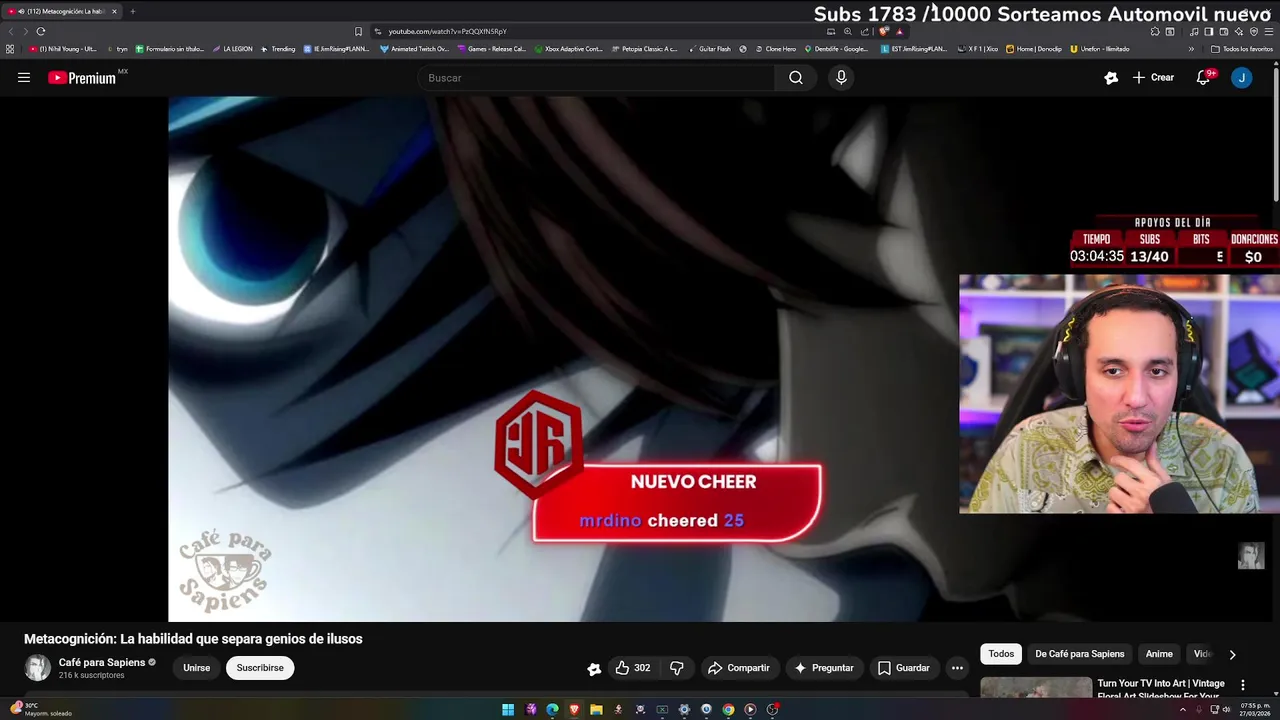Open taskbar clock showing 07:55 p. m.

tap(1254, 709)
